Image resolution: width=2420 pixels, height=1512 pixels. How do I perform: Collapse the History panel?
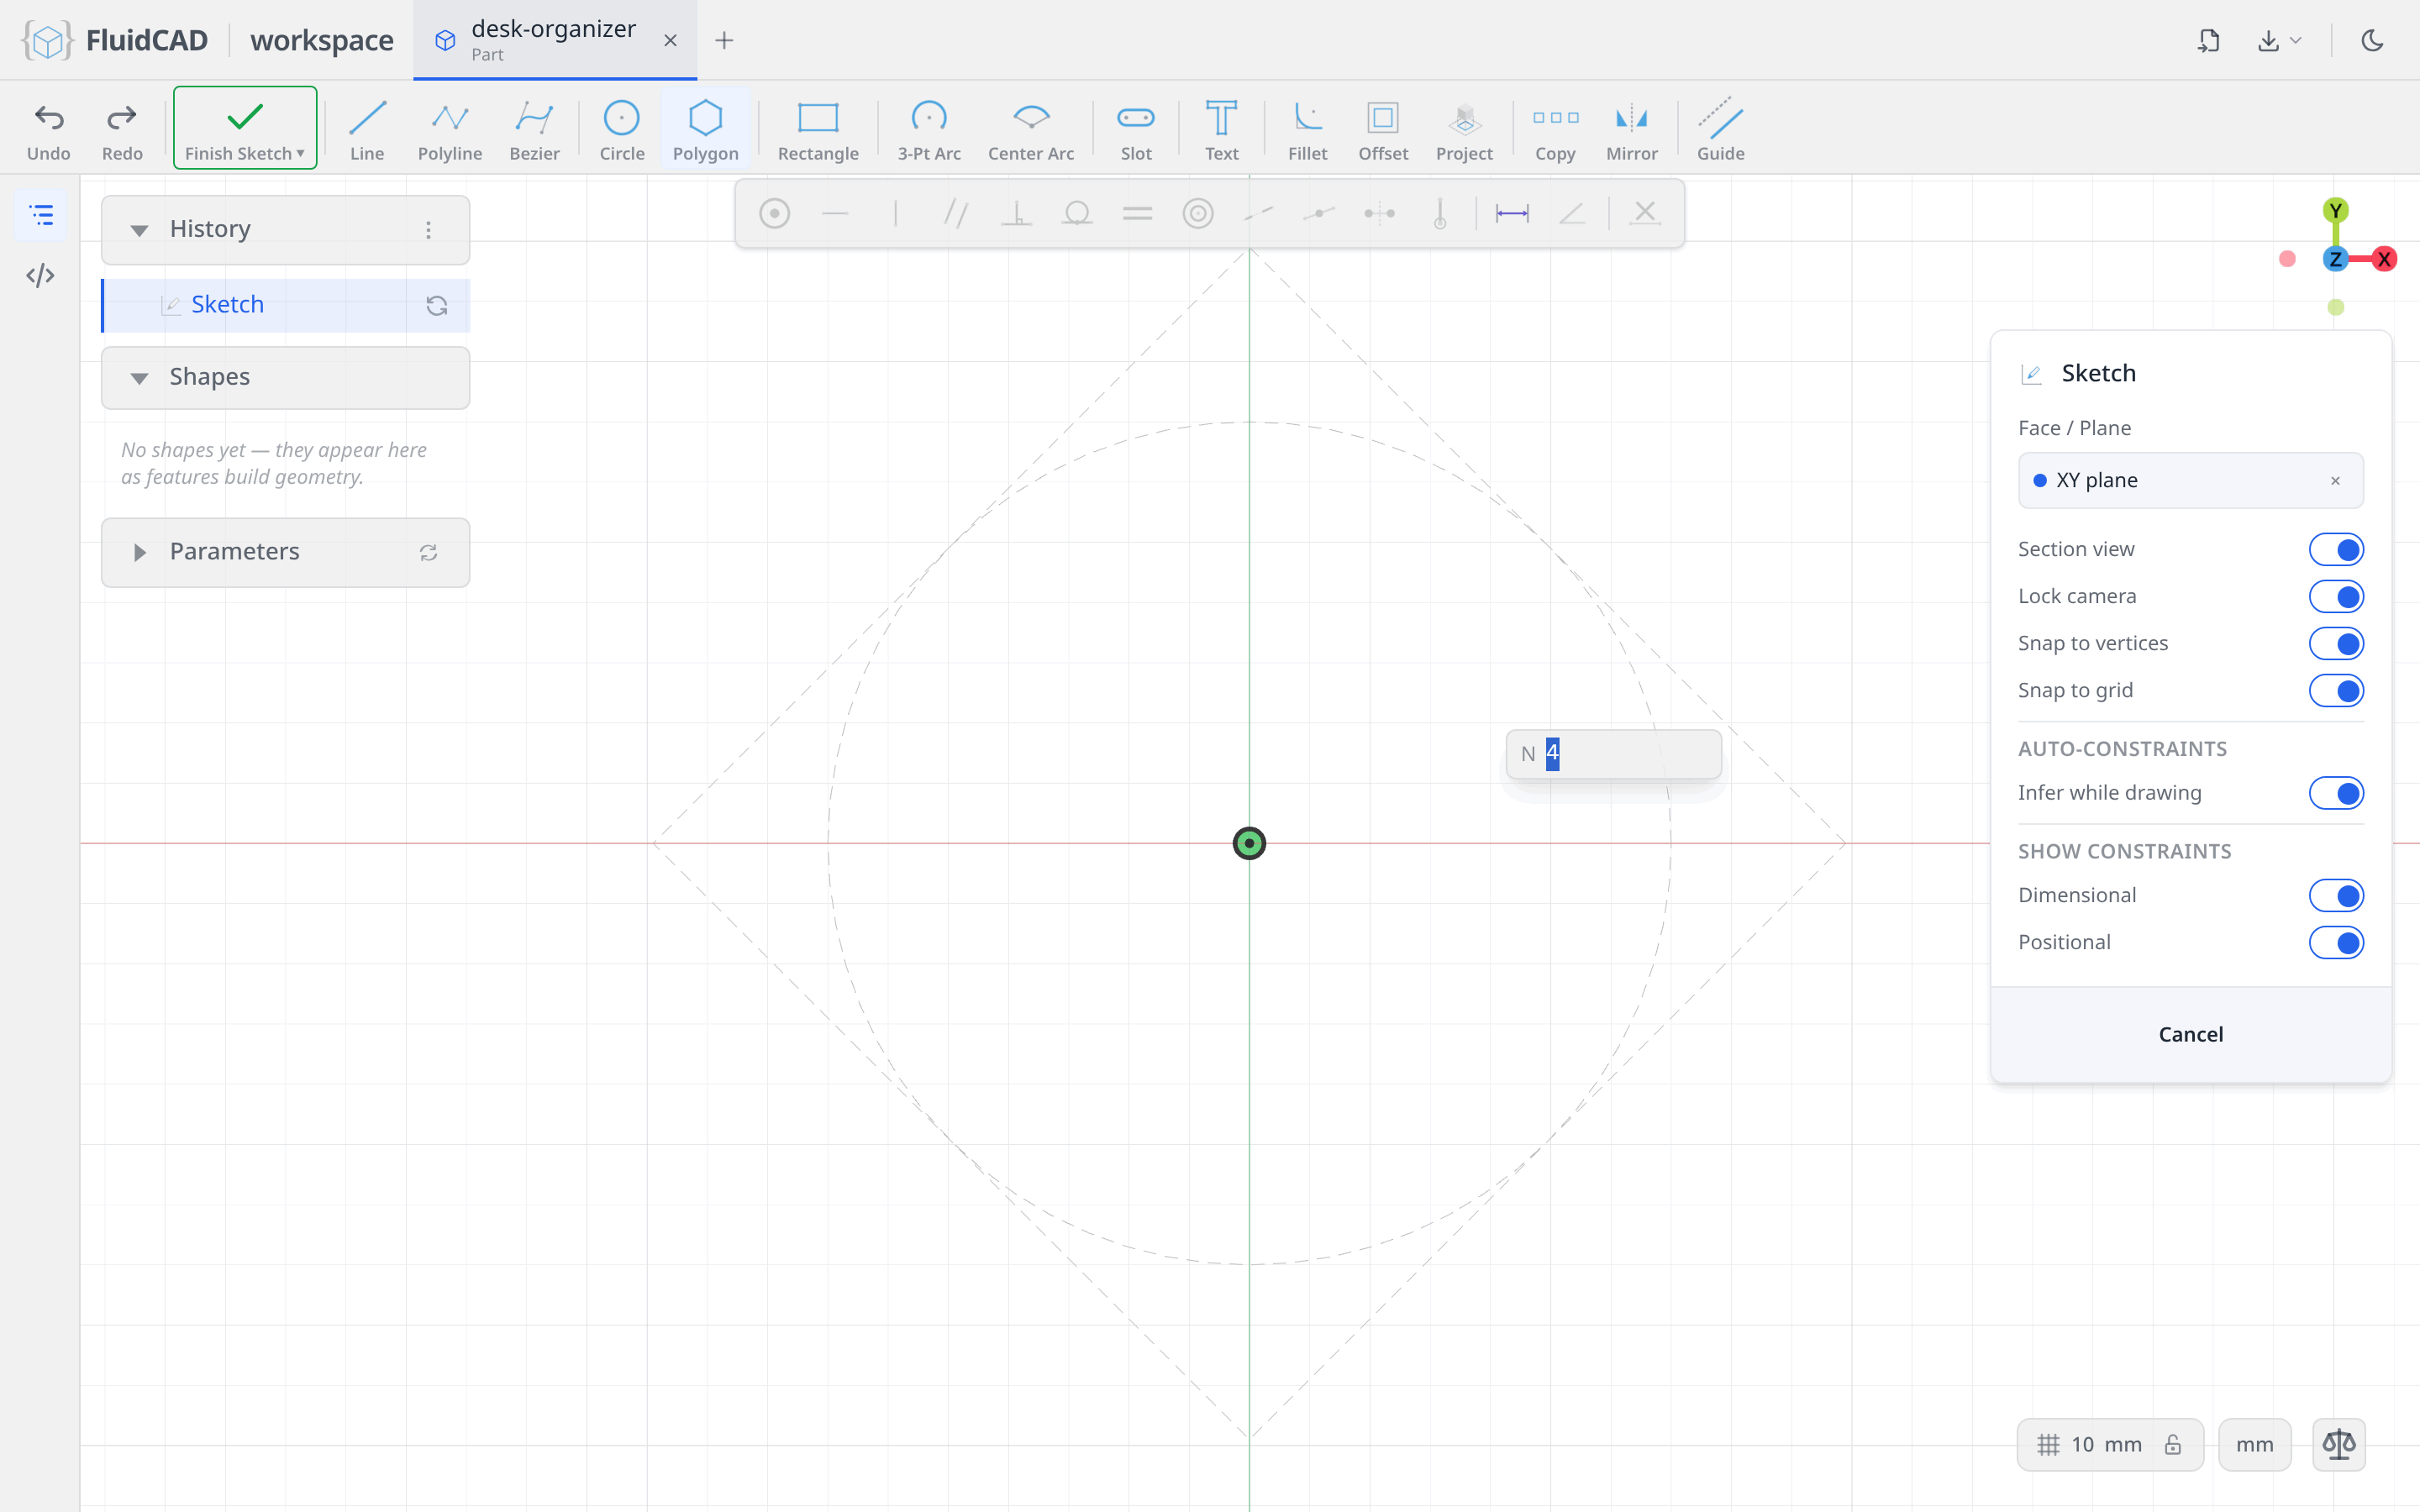(x=139, y=230)
